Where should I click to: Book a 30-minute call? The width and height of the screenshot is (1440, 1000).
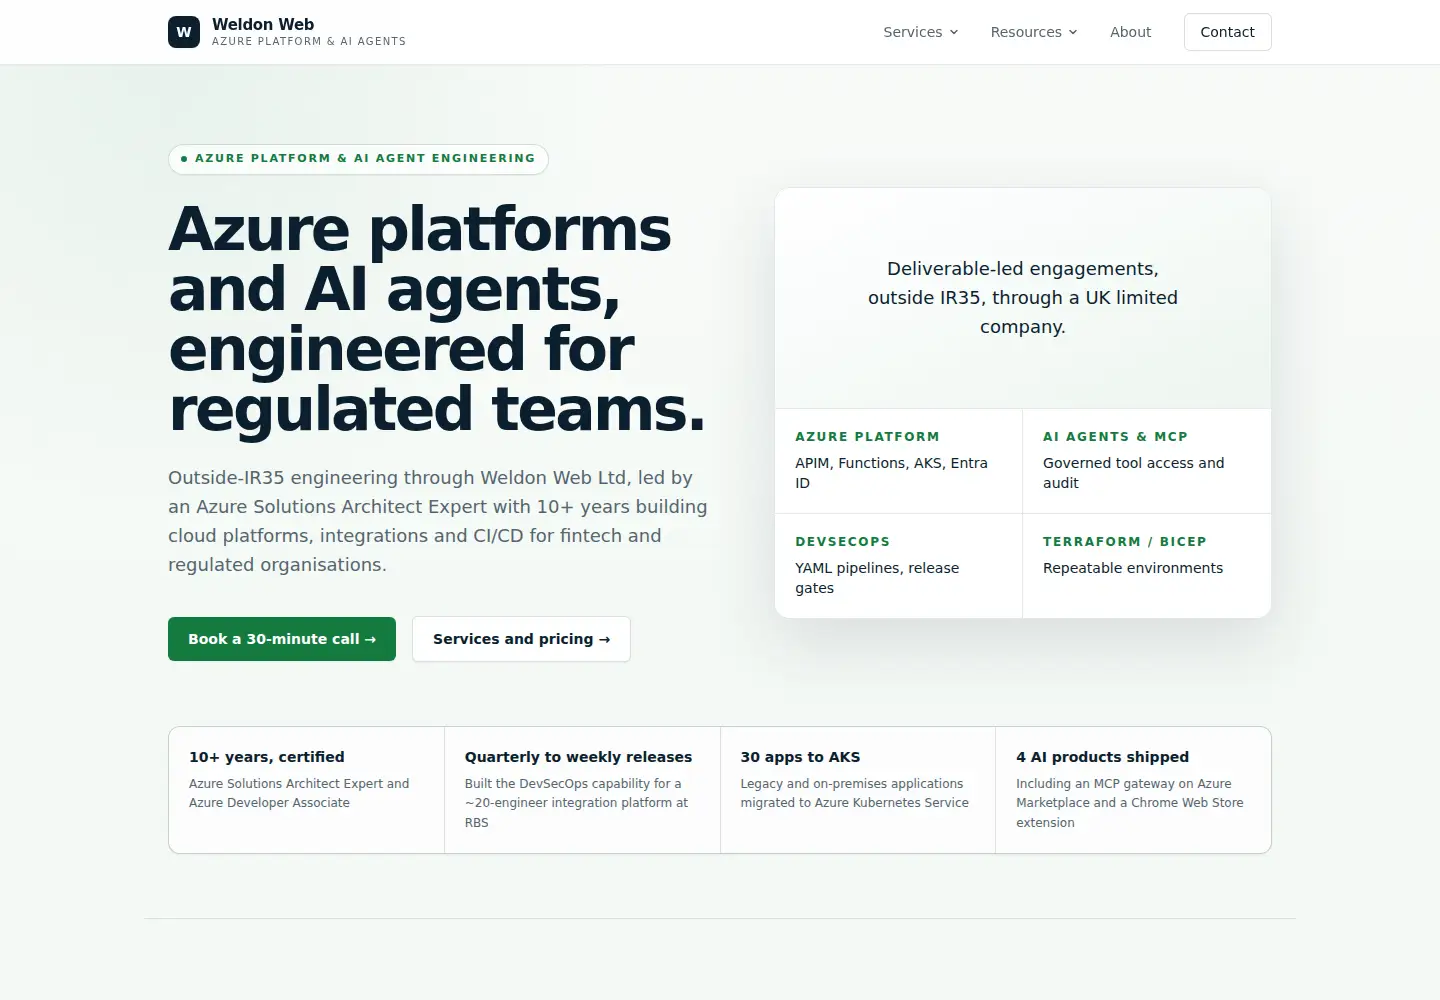pyautogui.click(x=282, y=639)
